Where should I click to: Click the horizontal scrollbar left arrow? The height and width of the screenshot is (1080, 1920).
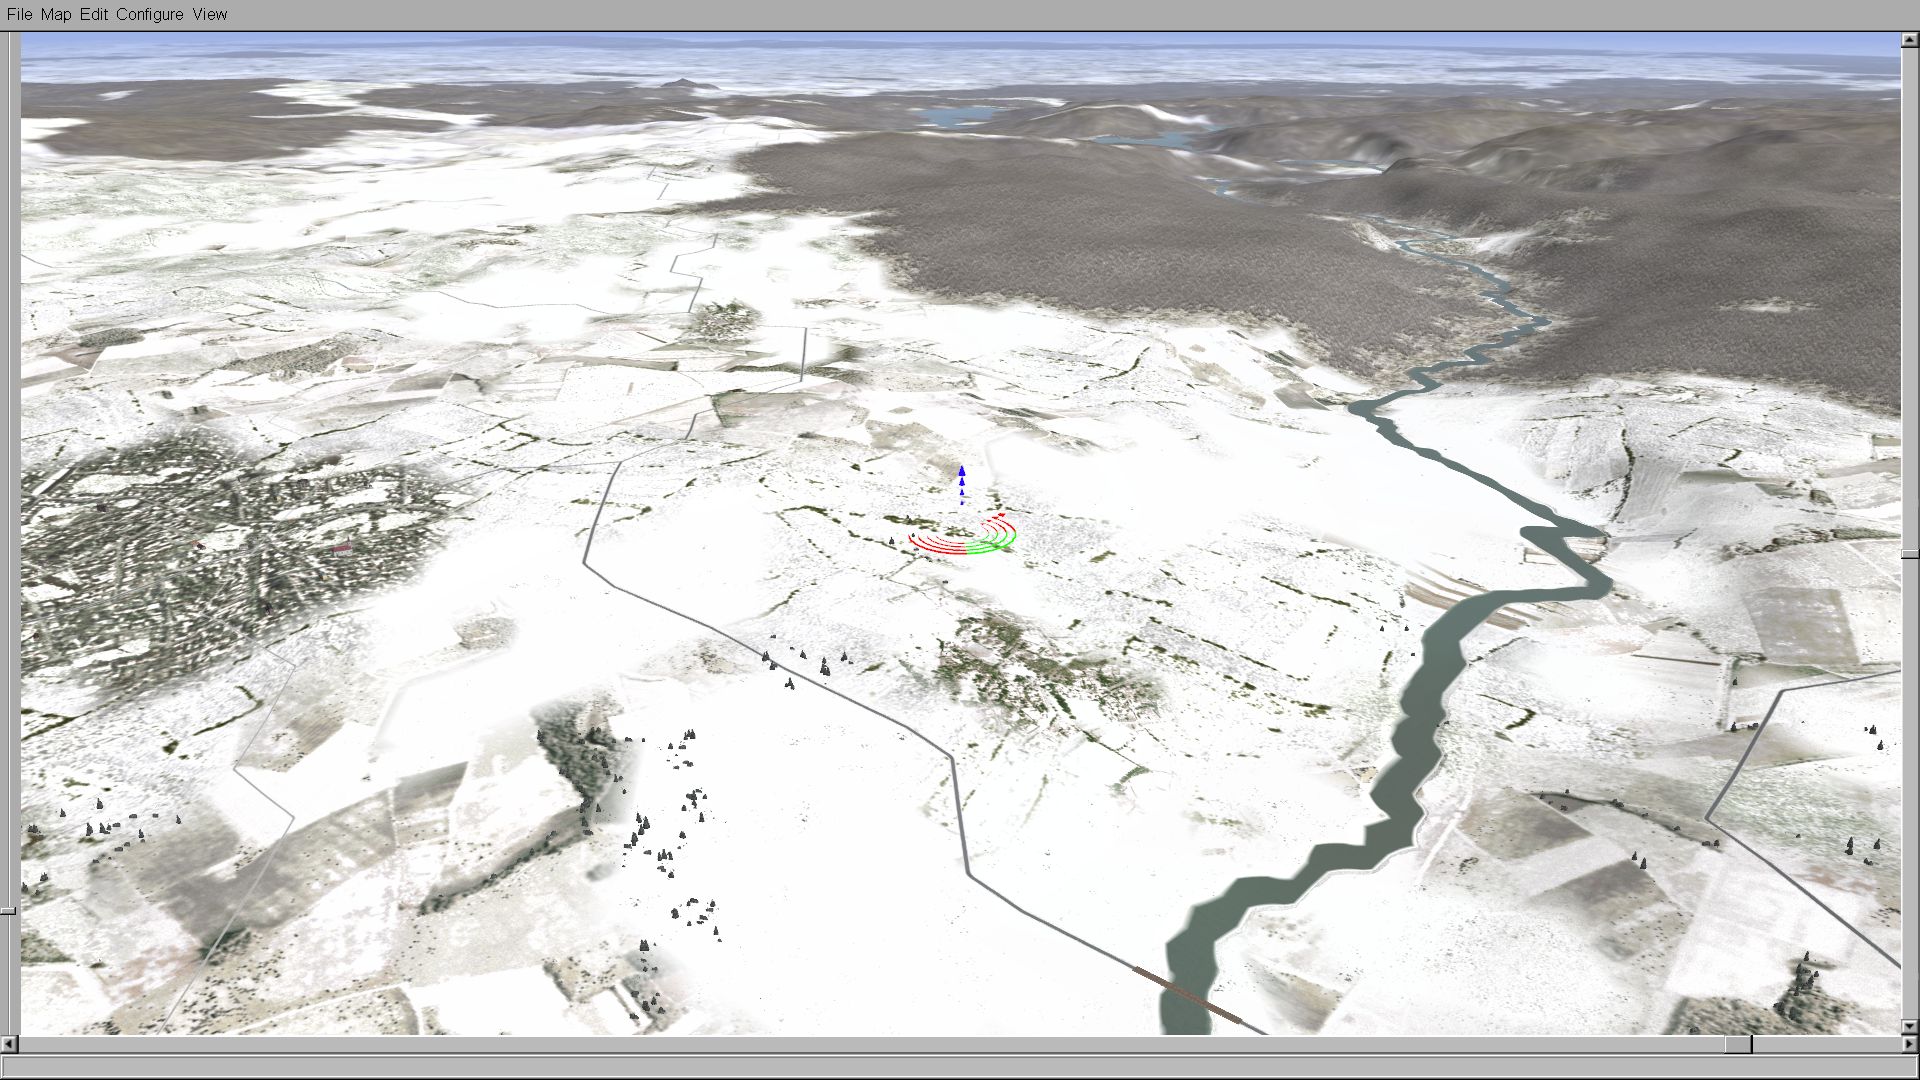click(9, 1044)
